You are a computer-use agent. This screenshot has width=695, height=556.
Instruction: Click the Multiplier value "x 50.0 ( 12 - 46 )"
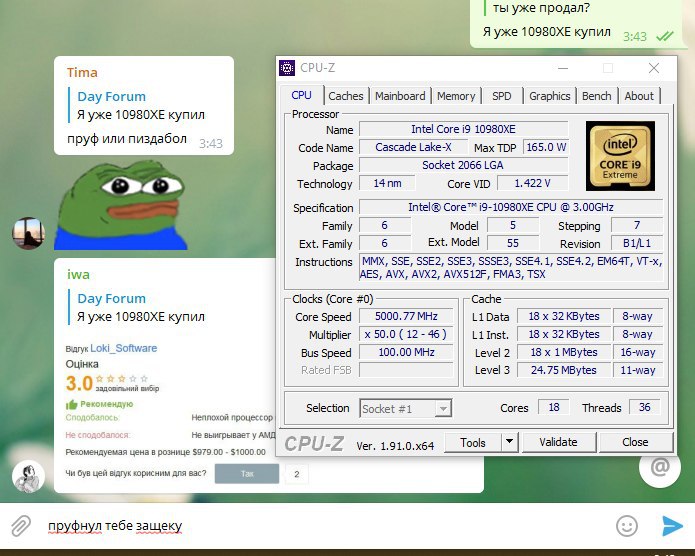click(x=406, y=334)
